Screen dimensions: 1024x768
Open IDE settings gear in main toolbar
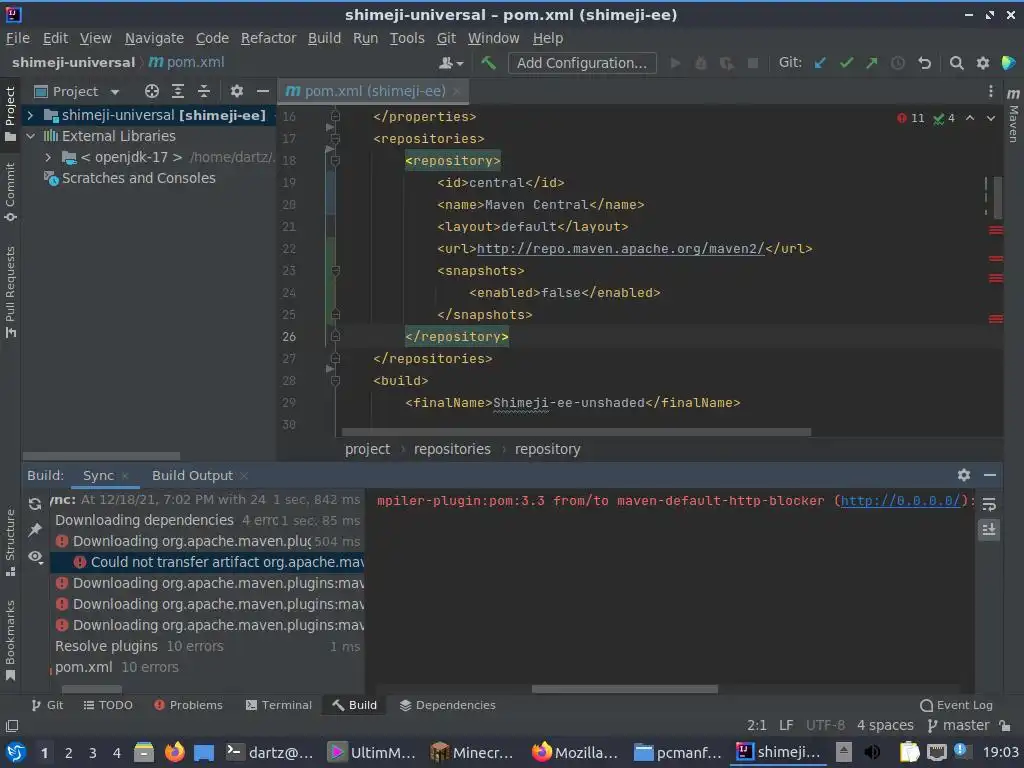[983, 63]
